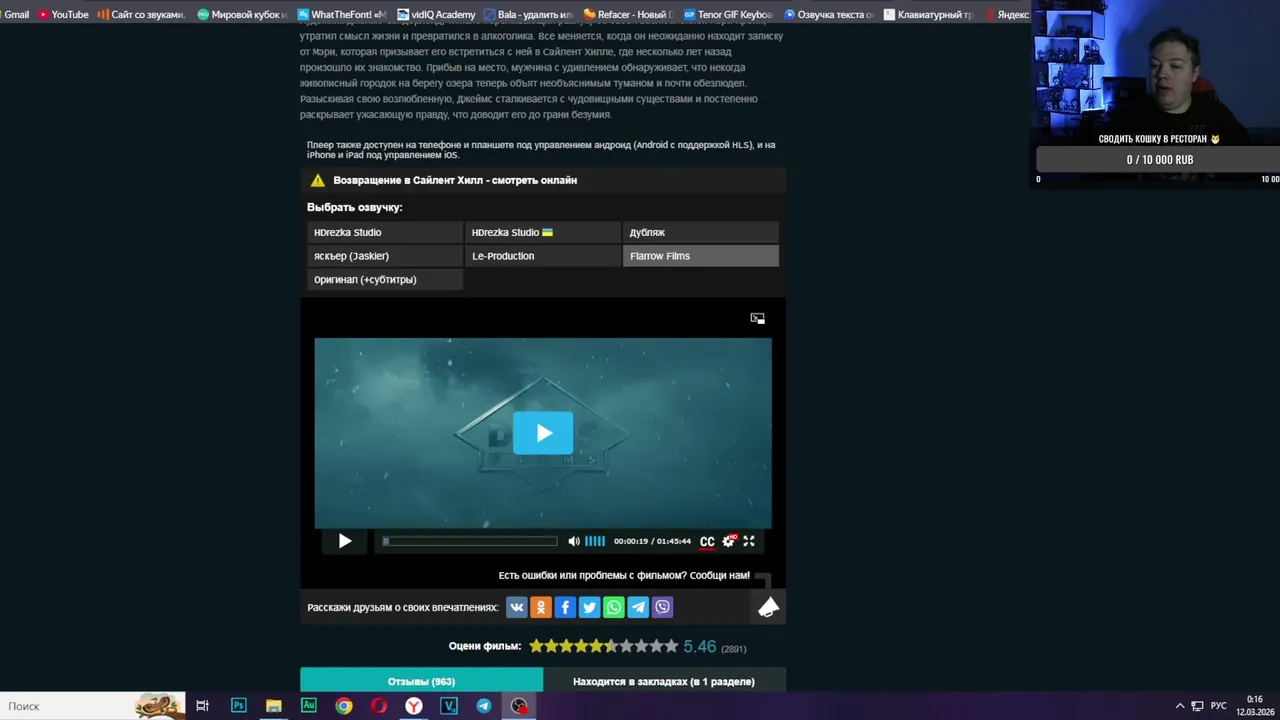This screenshot has height=720, width=1280.
Task: Open the Мировой кубок bookmark
Action: [x=242, y=15]
